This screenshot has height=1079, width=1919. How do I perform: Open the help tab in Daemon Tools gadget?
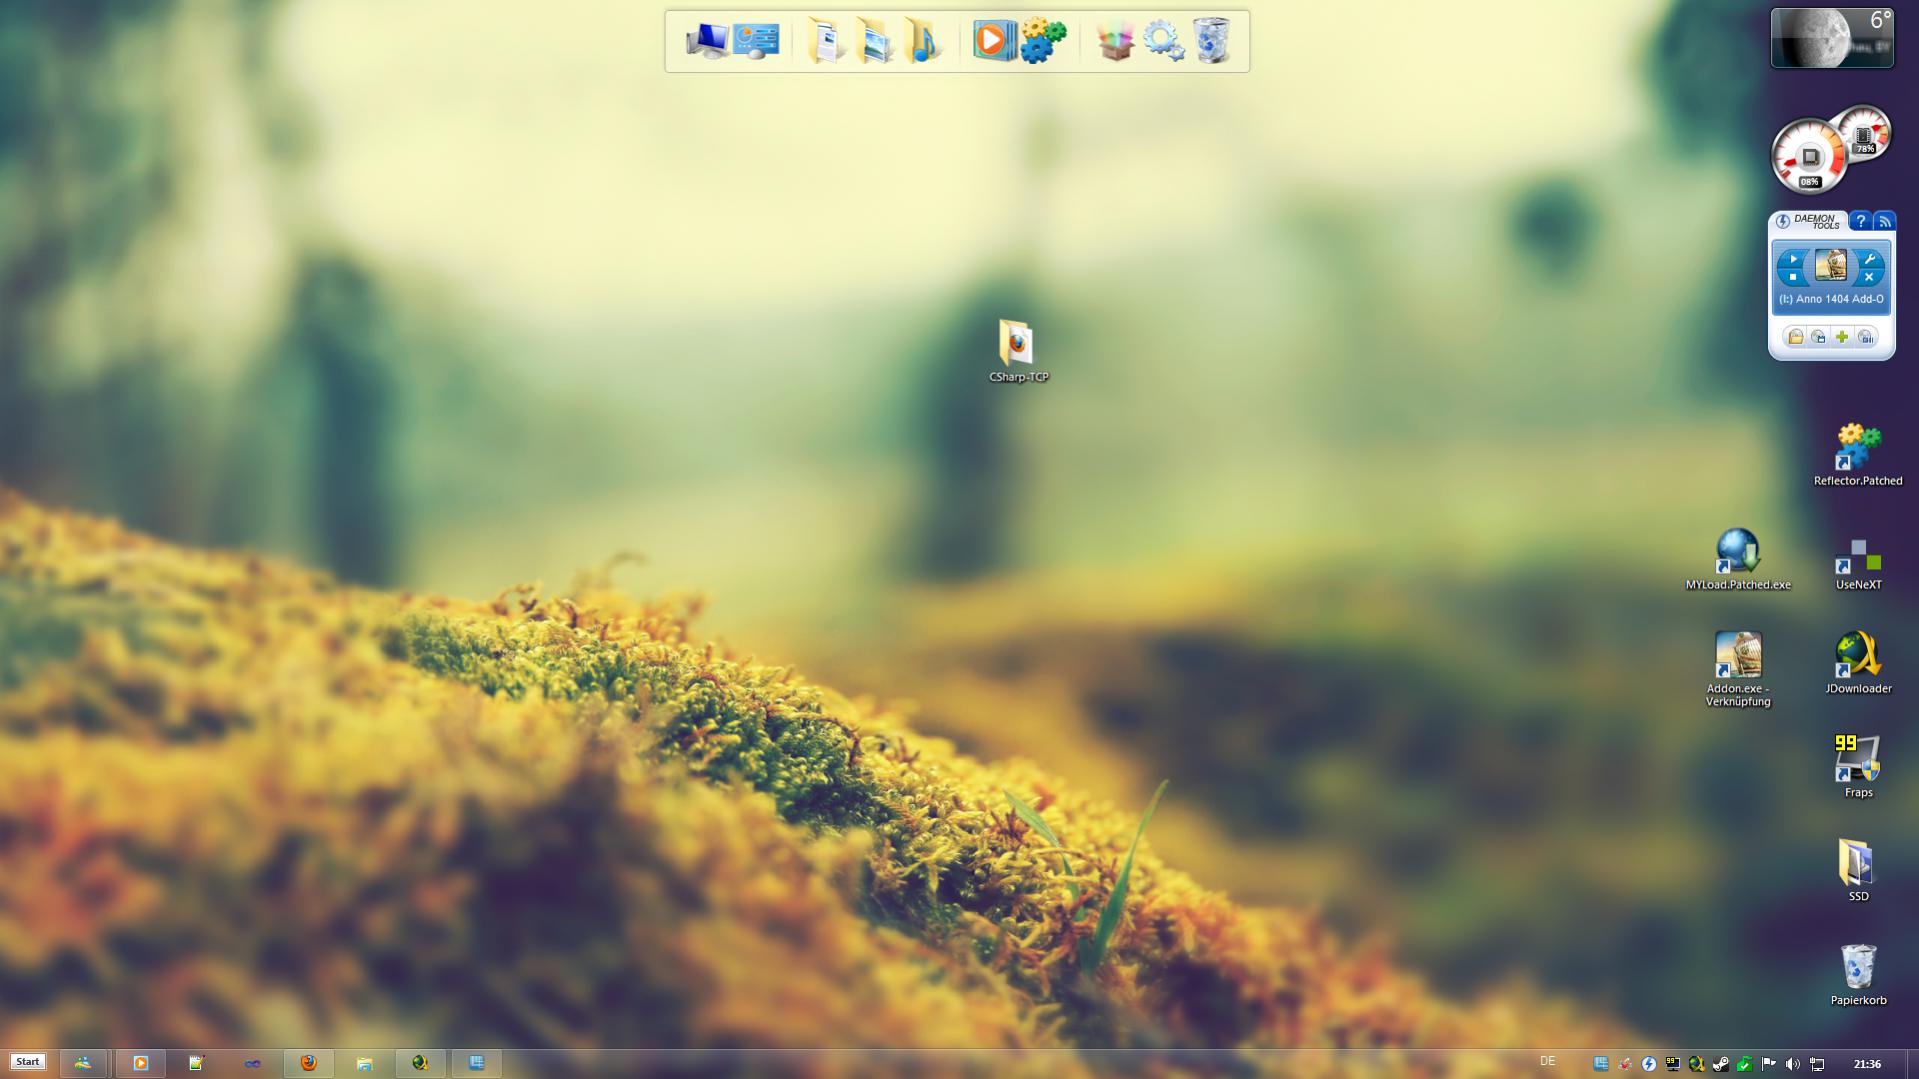(x=1860, y=221)
